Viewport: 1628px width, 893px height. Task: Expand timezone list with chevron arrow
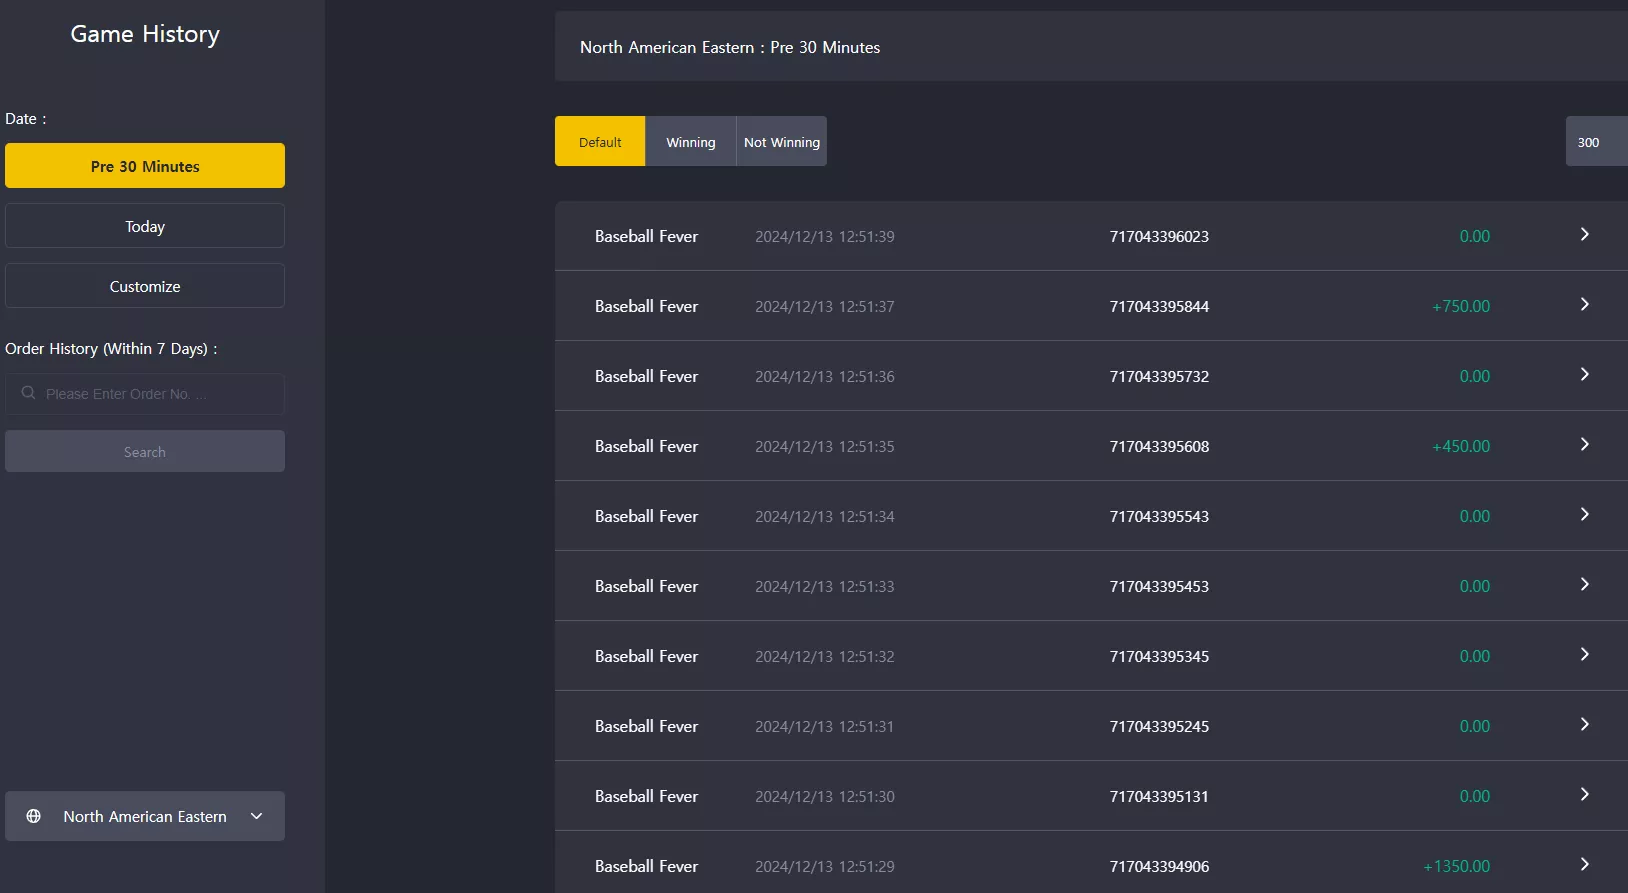tap(256, 816)
